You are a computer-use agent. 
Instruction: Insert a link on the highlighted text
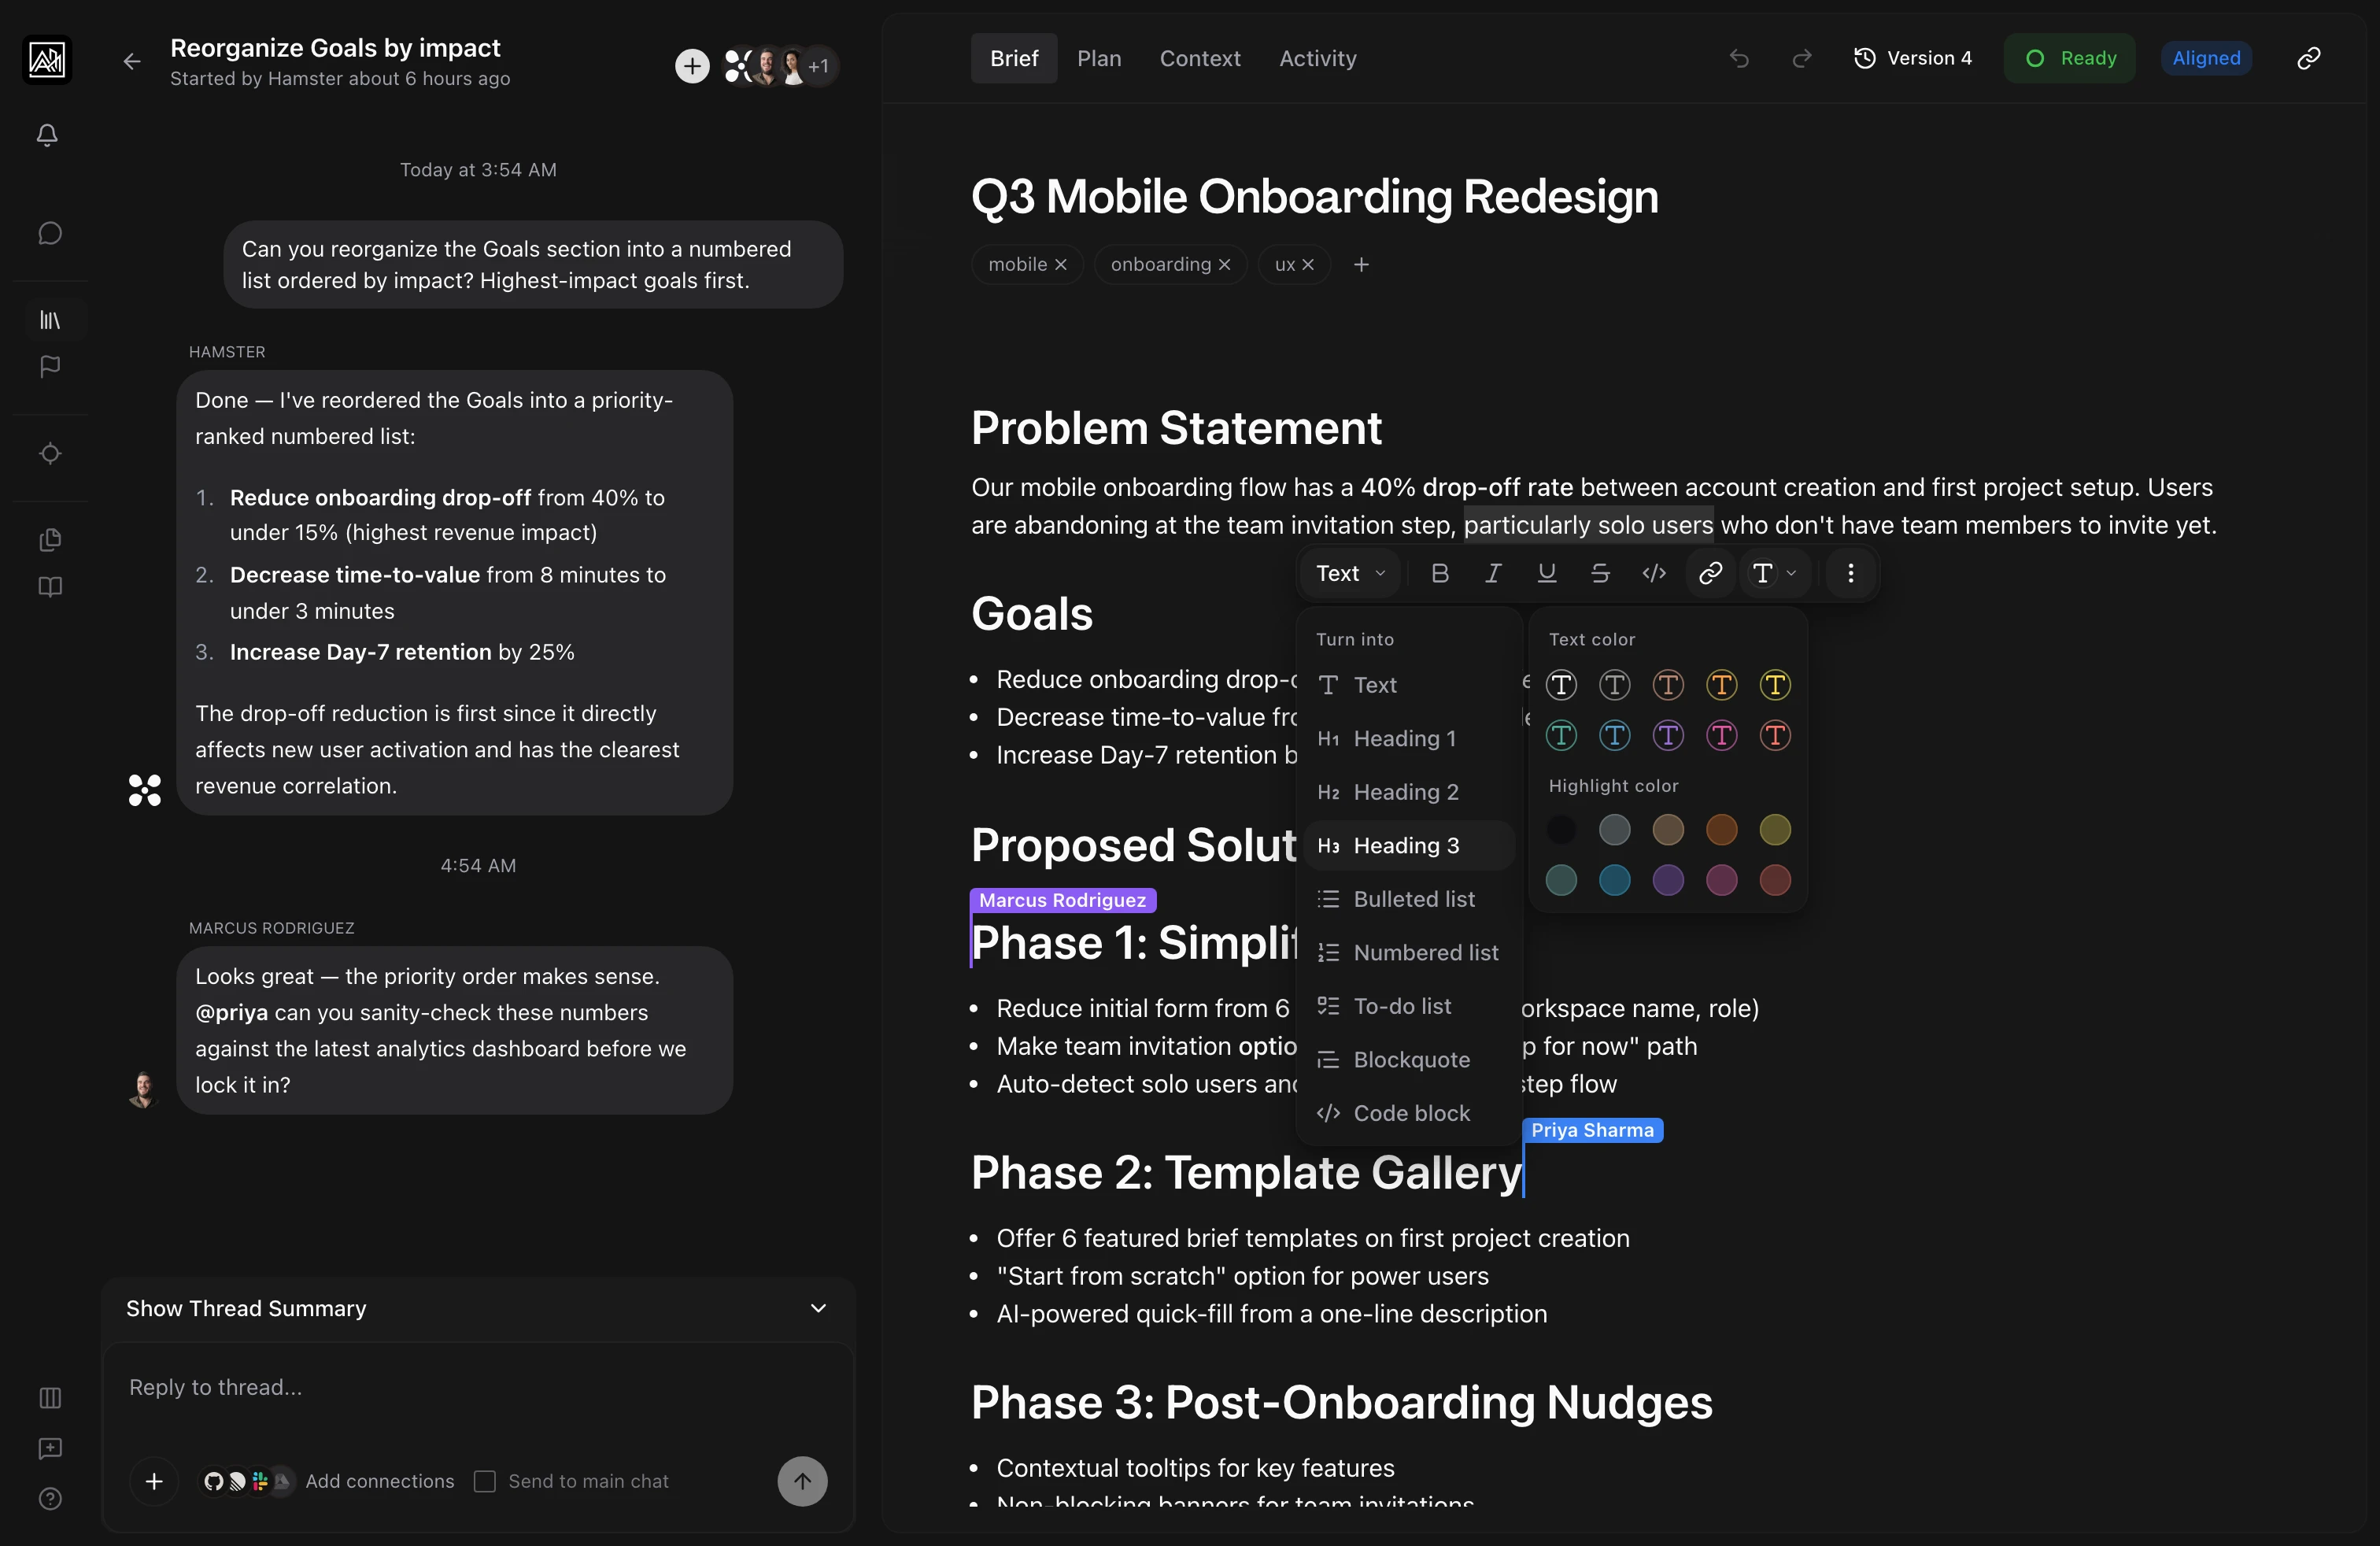pyautogui.click(x=1710, y=573)
